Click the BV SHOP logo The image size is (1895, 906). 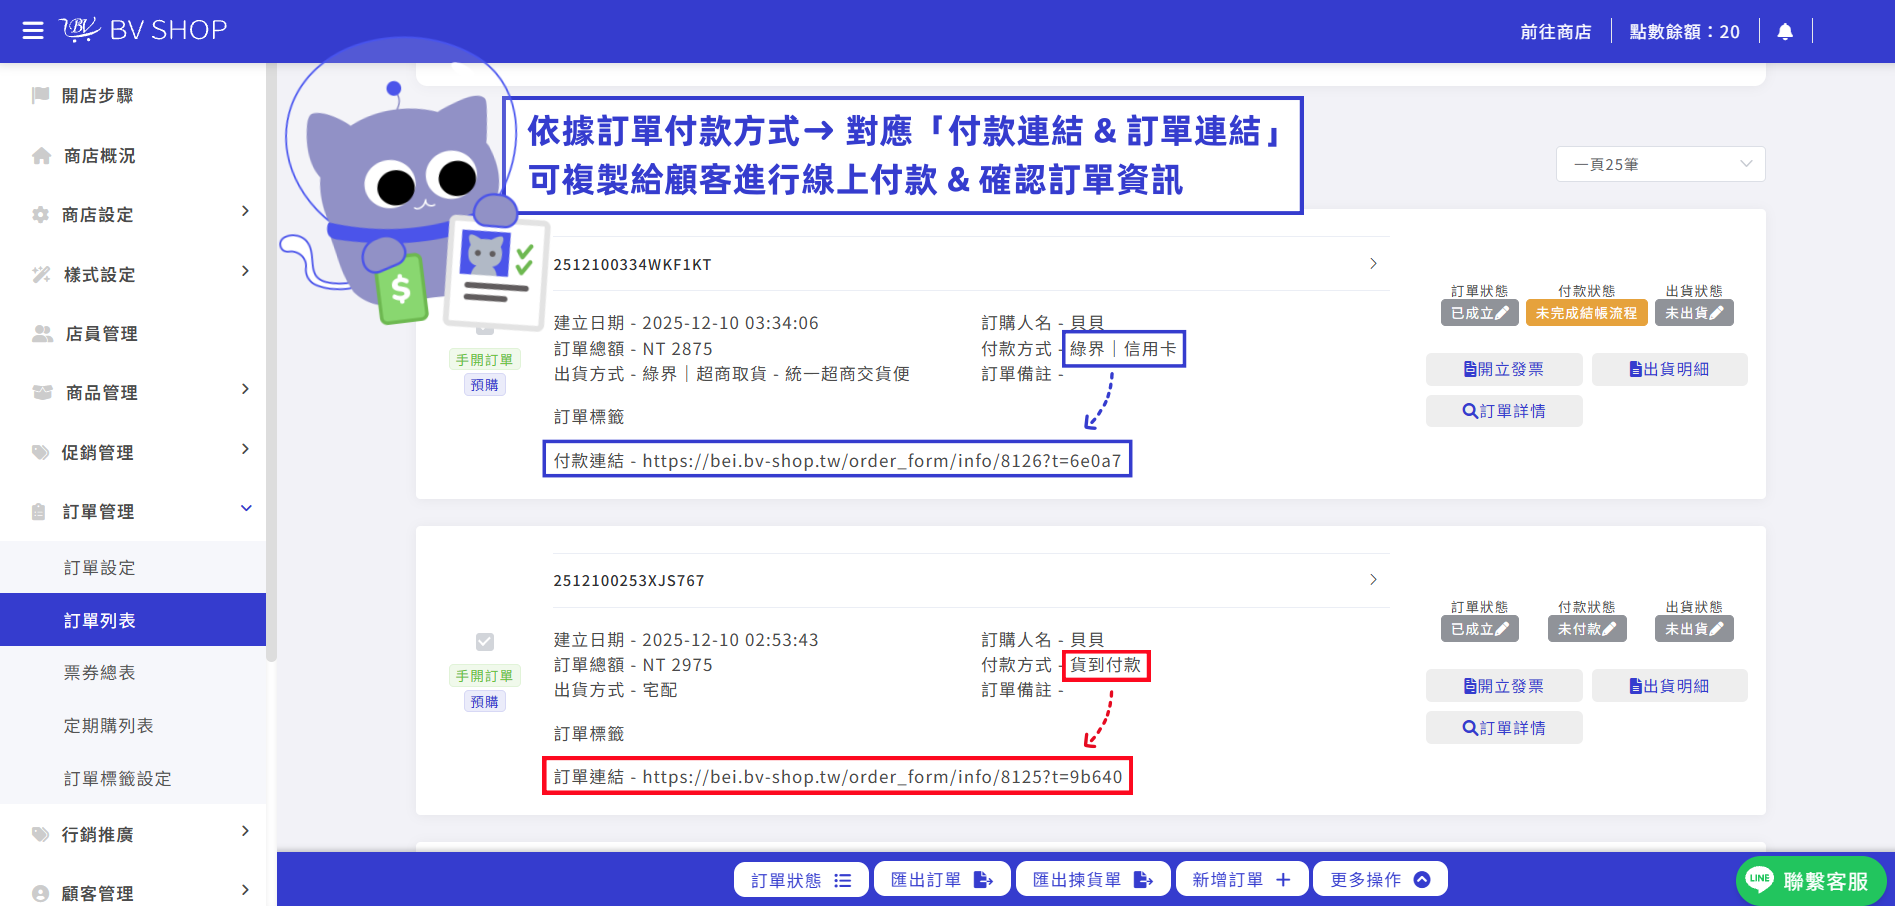coord(143,30)
